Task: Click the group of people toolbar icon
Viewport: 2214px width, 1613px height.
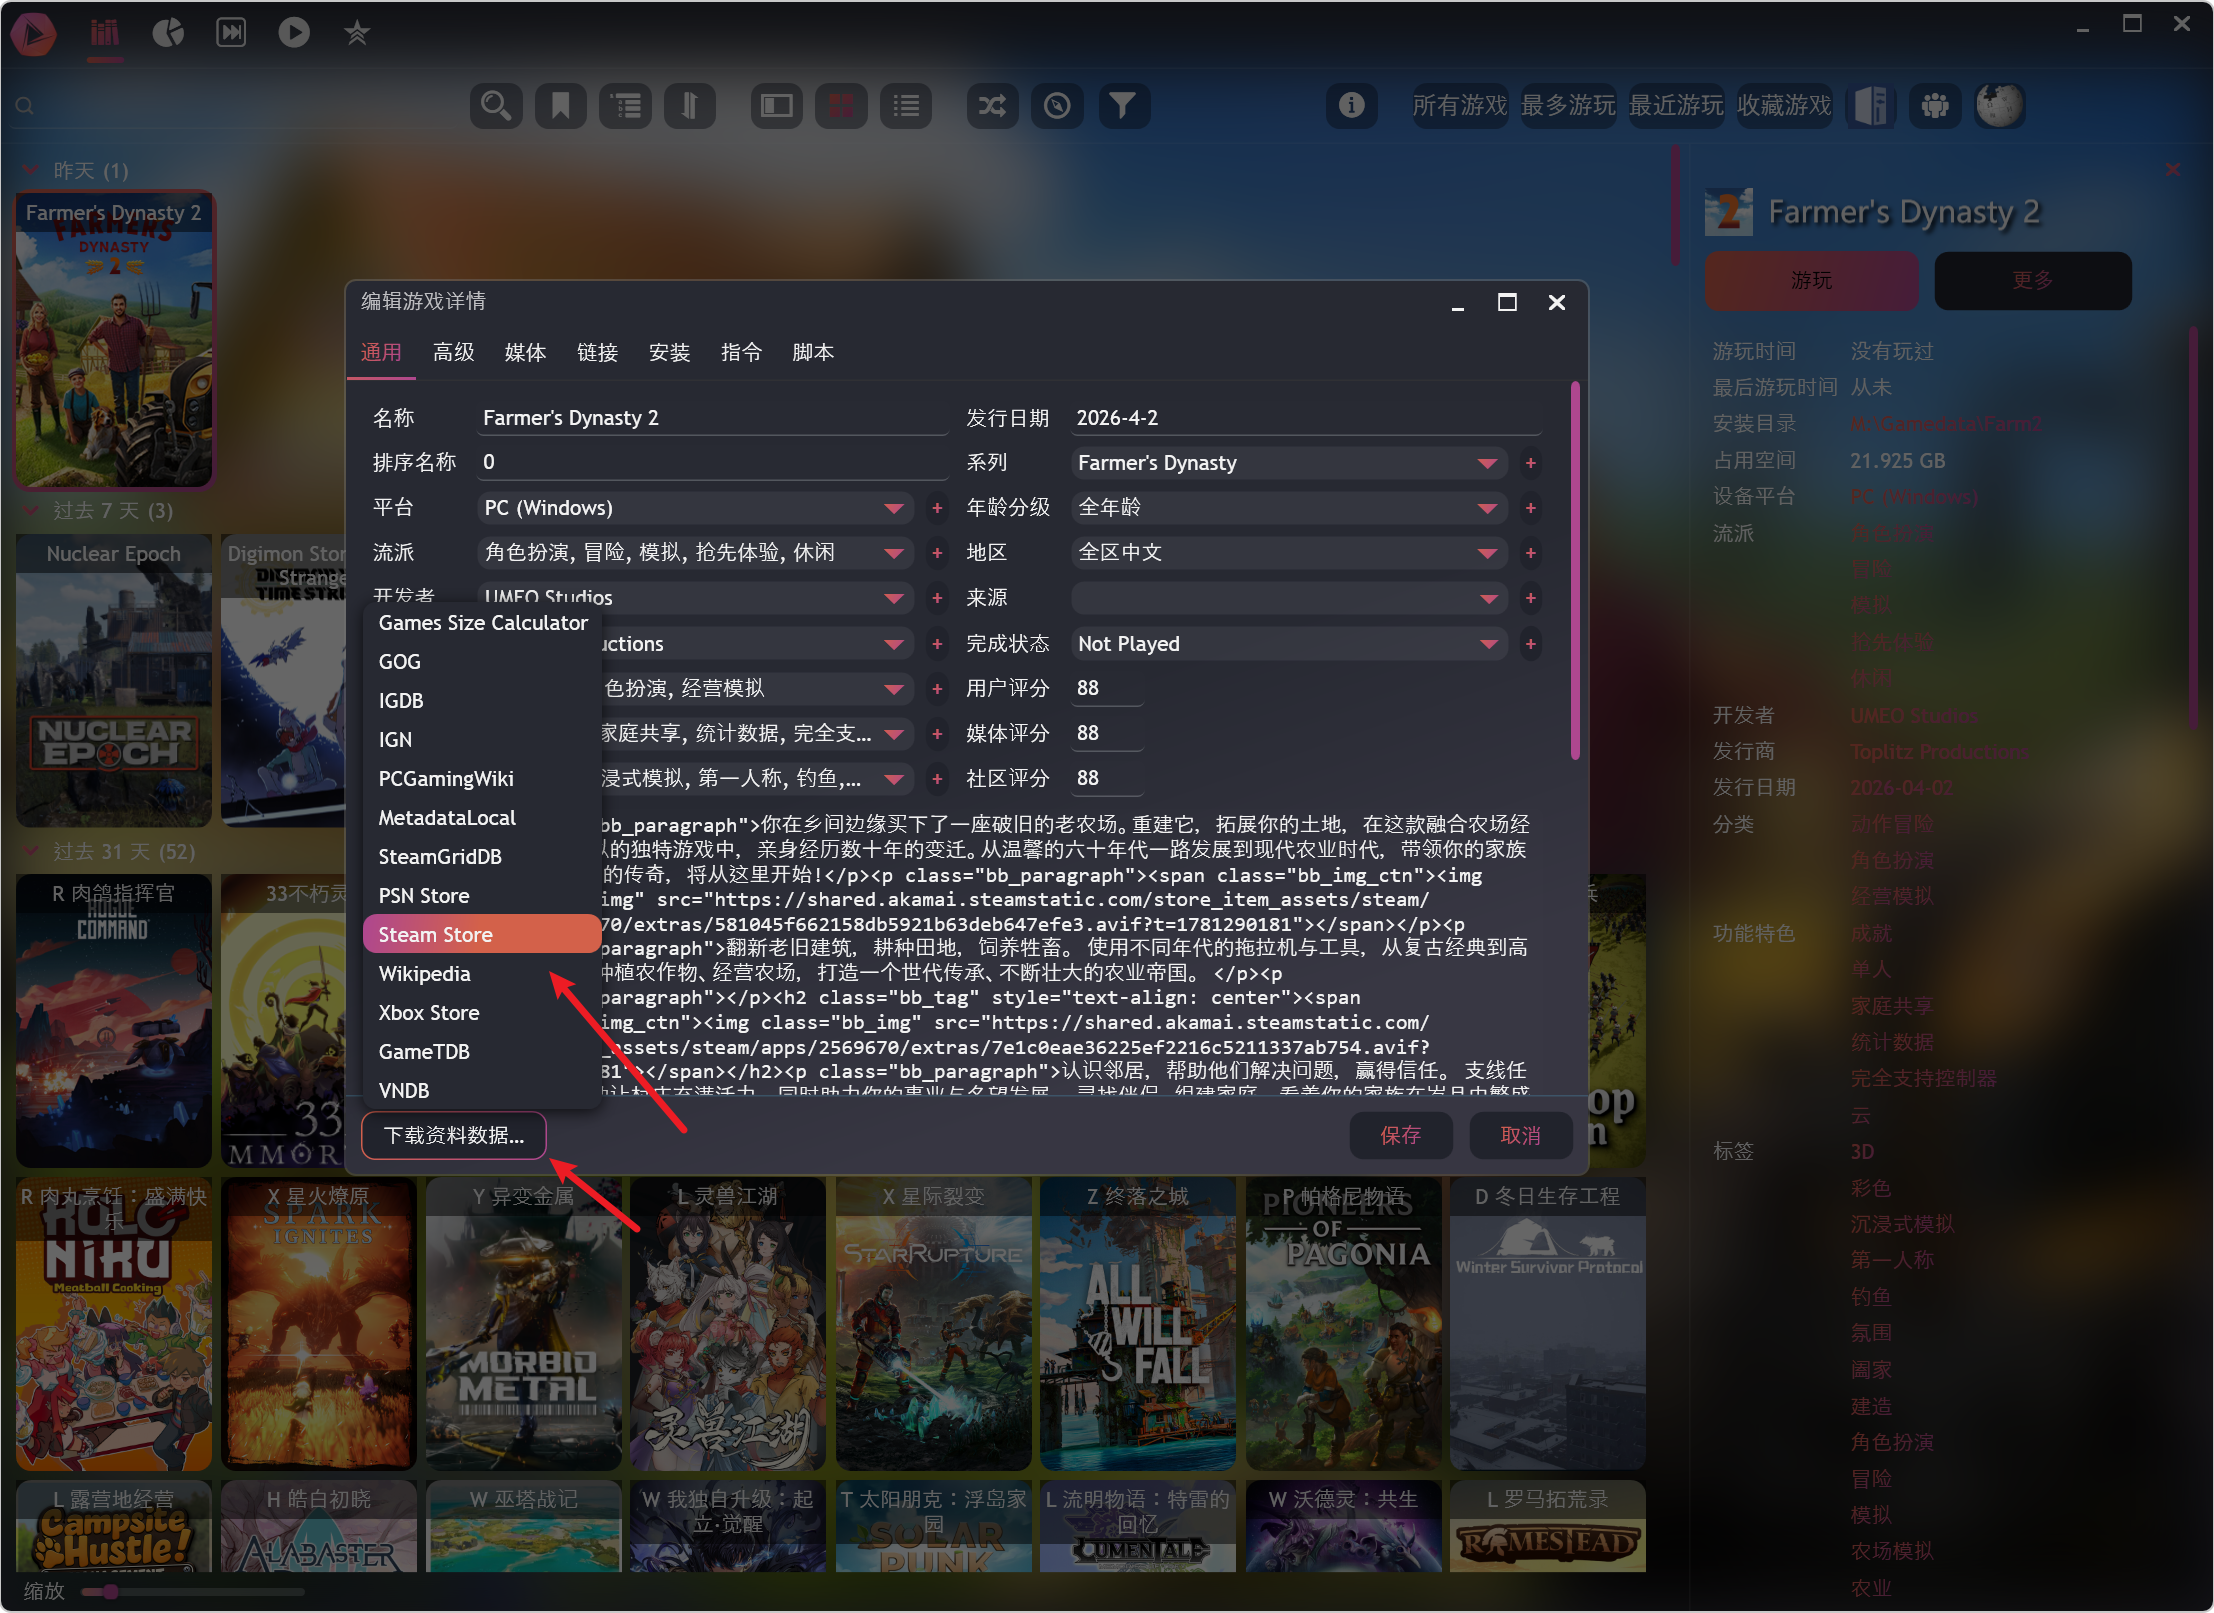Action: [x=1935, y=105]
